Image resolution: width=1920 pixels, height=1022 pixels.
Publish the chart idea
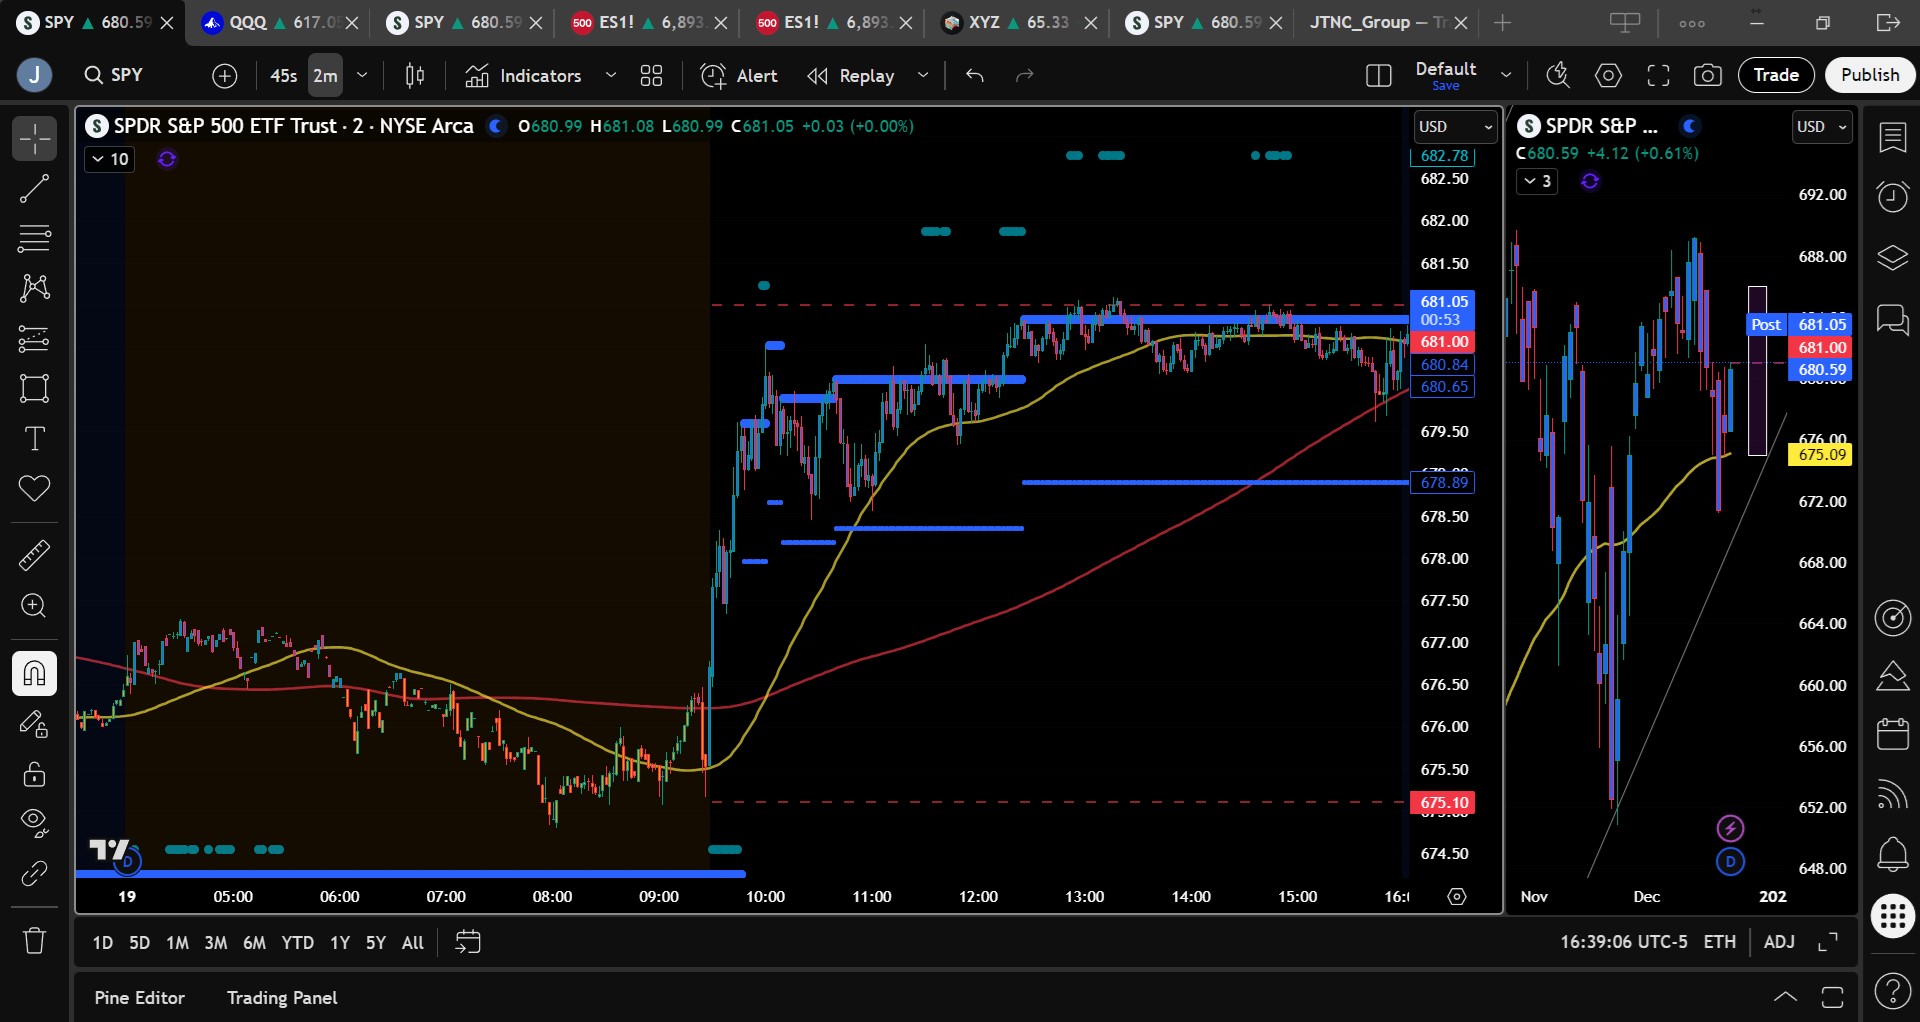pyautogui.click(x=1870, y=75)
